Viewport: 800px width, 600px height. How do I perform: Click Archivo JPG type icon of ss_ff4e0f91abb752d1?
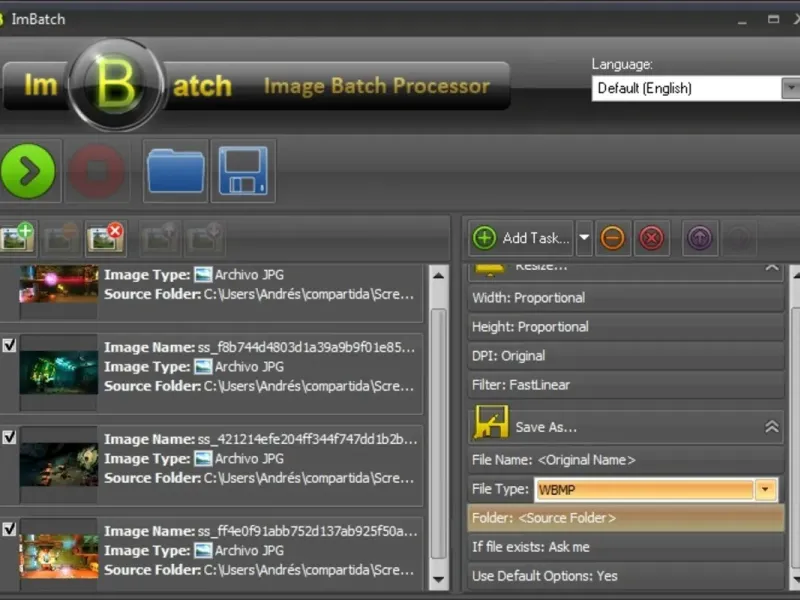point(203,551)
